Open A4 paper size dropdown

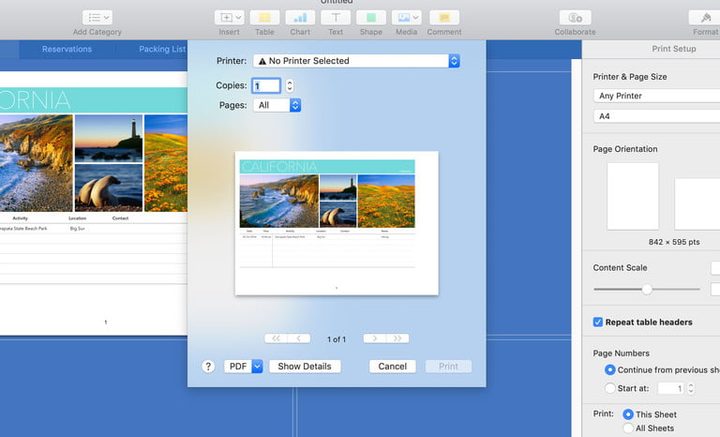pyautogui.click(x=657, y=116)
